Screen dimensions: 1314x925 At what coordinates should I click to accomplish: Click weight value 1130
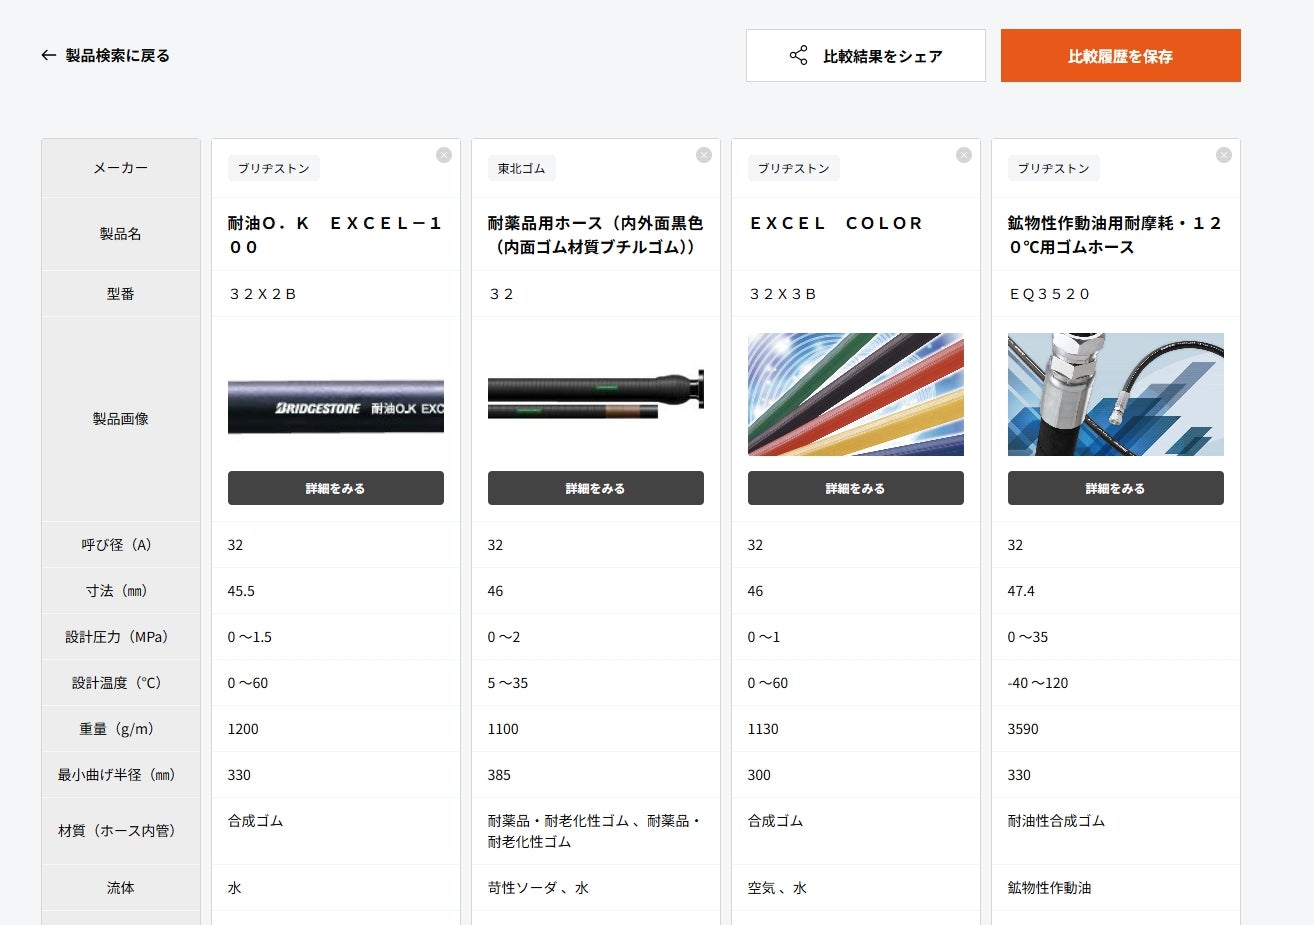click(x=763, y=729)
